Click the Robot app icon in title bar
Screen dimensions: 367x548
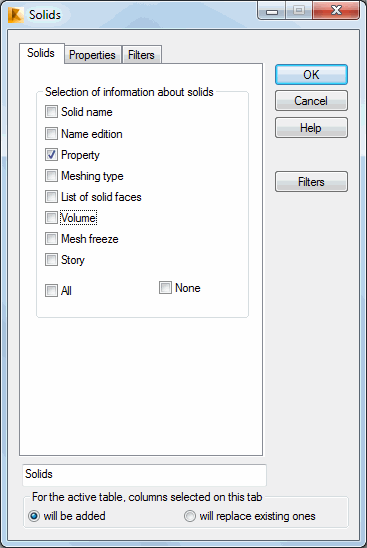pyautogui.click(x=16, y=15)
